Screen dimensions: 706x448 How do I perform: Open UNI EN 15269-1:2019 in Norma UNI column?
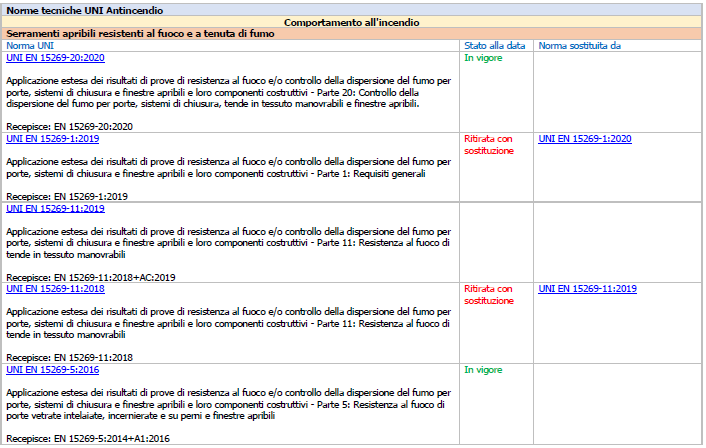pos(53,139)
